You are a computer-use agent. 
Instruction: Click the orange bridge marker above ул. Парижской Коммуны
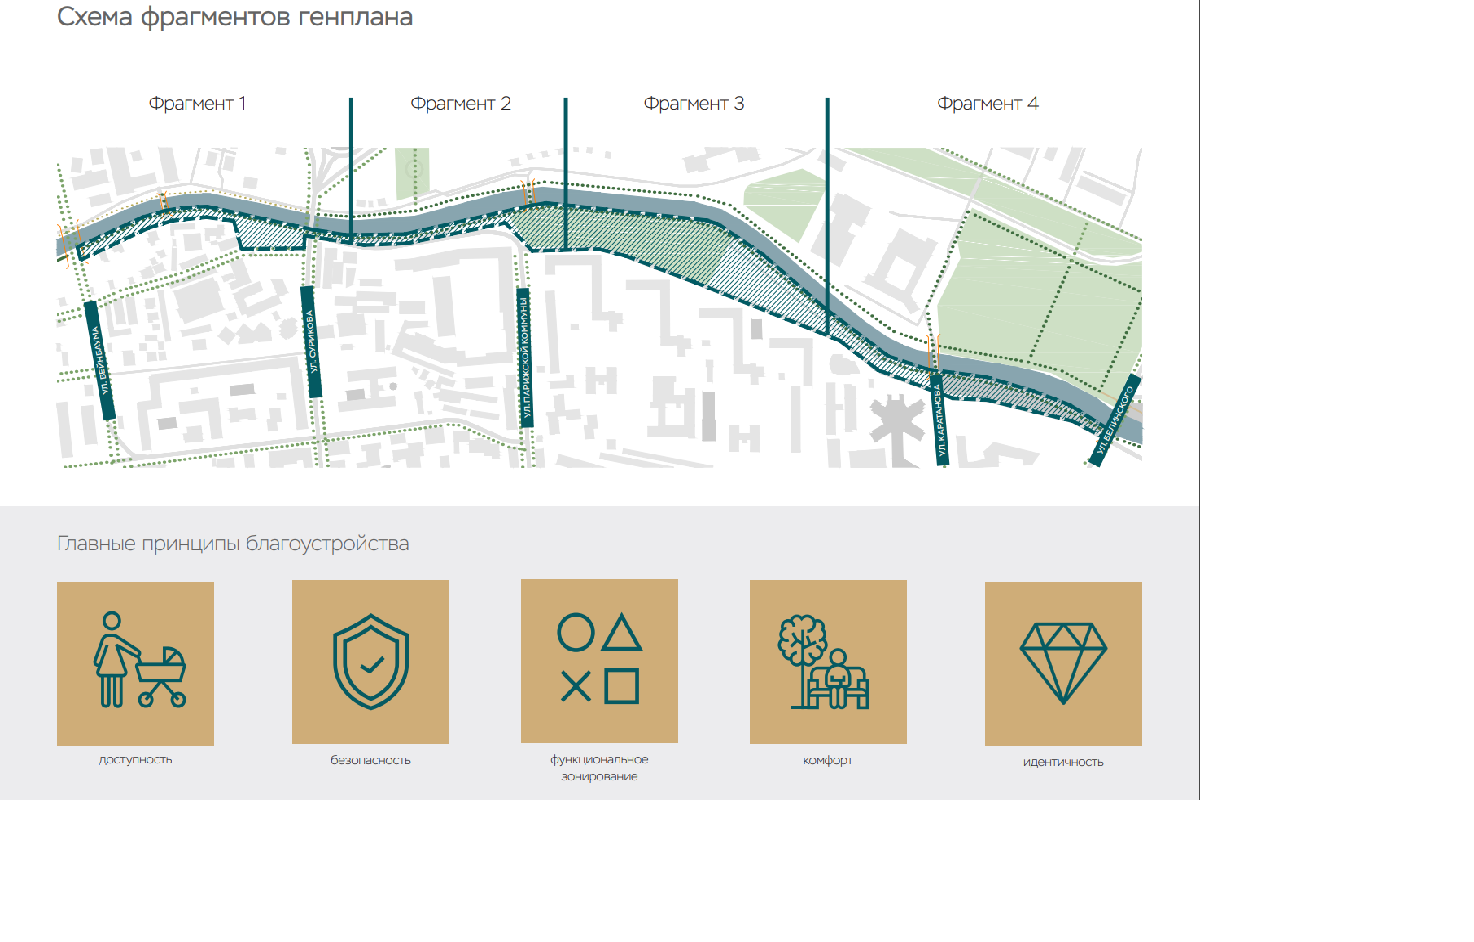click(530, 190)
